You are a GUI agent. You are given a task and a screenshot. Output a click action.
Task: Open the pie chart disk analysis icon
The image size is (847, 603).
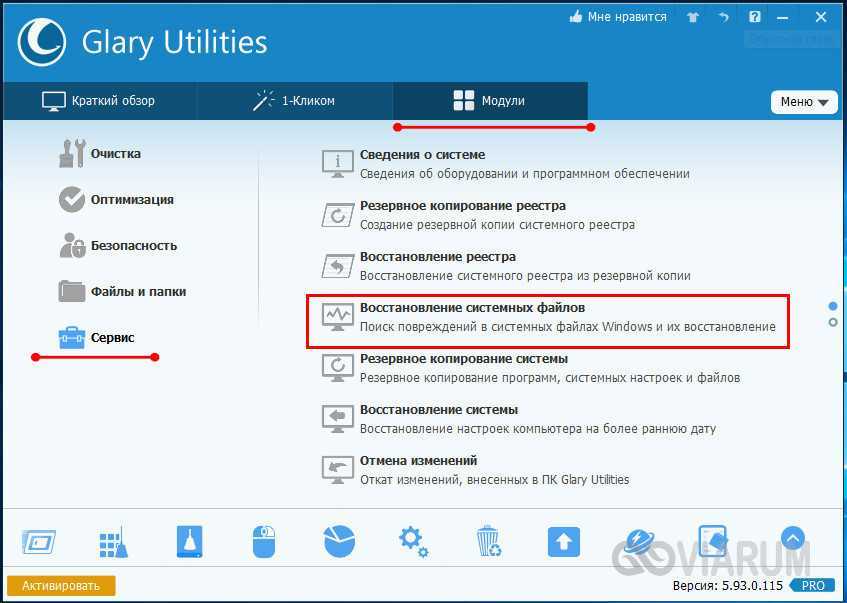pyautogui.click(x=339, y=542)
